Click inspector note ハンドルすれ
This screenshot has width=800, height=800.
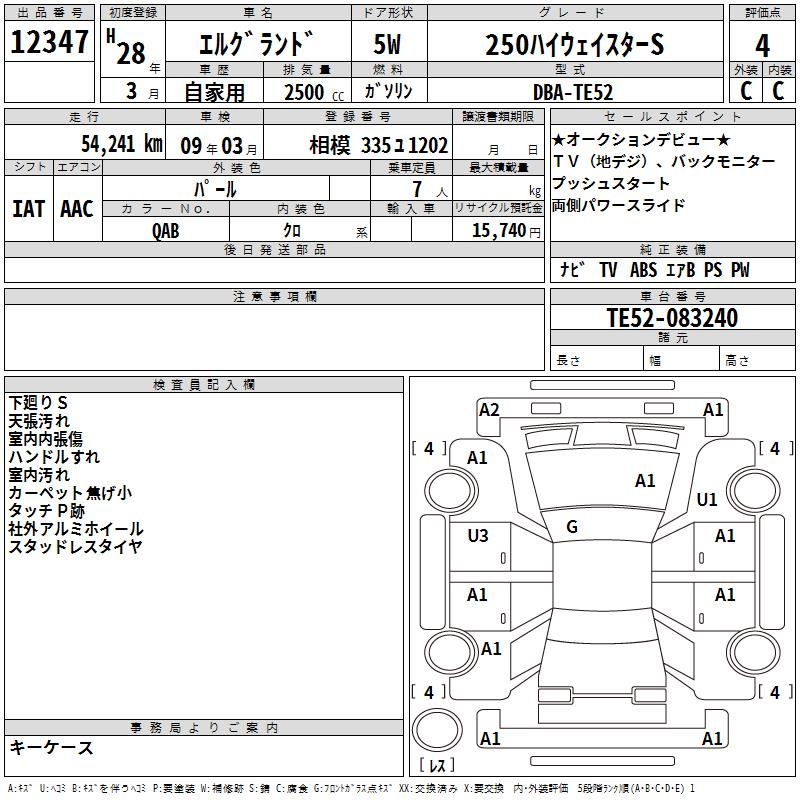click(54, 457)
